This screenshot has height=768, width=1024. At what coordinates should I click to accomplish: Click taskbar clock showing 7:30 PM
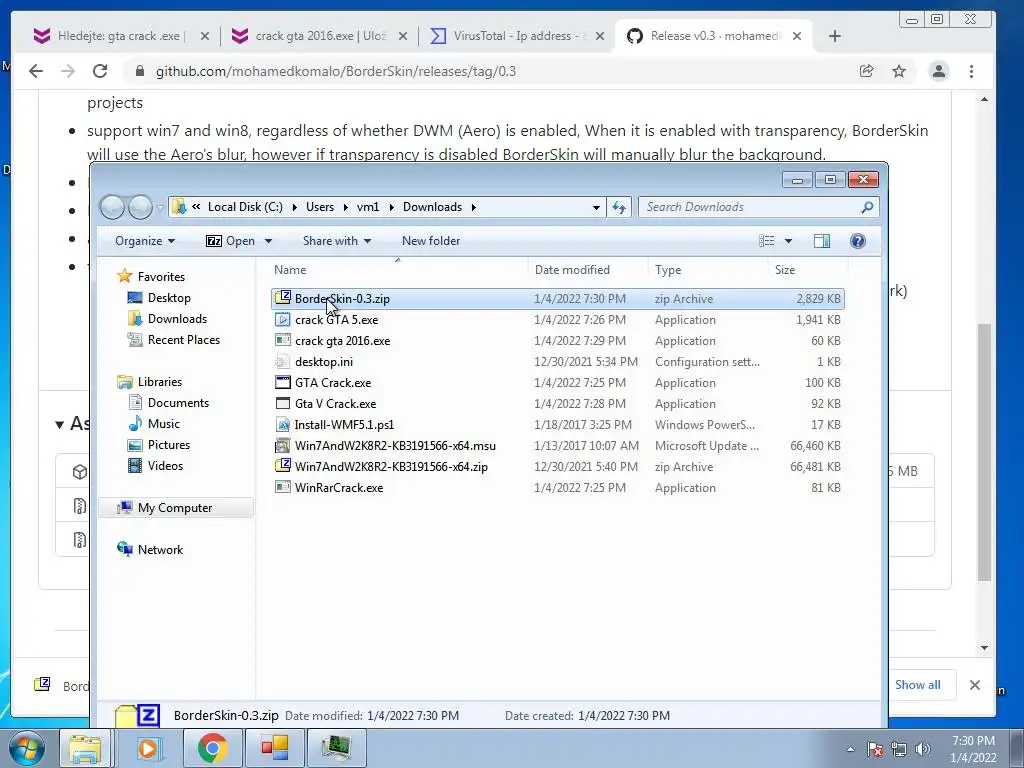pyautogui.click(x=973, y=749)
